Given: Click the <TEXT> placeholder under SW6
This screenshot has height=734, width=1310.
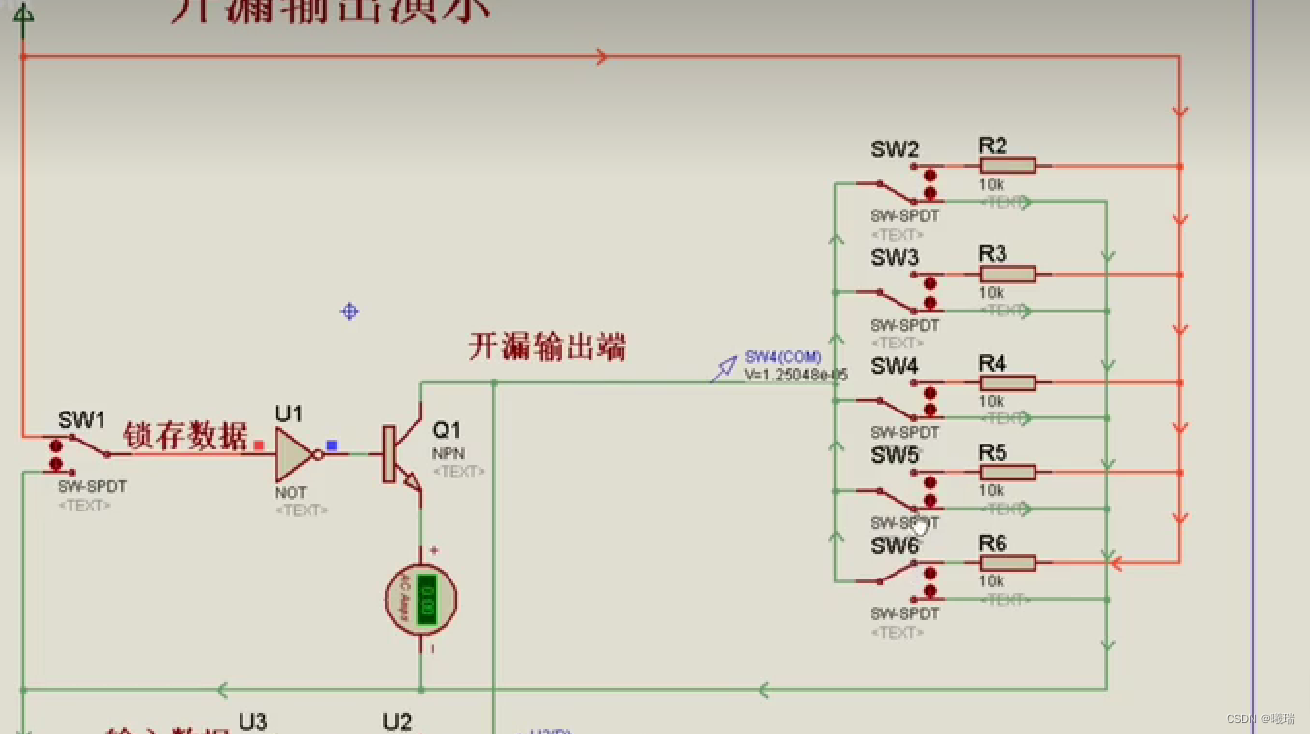Looking at the screenshot, I should coord(897,633).
